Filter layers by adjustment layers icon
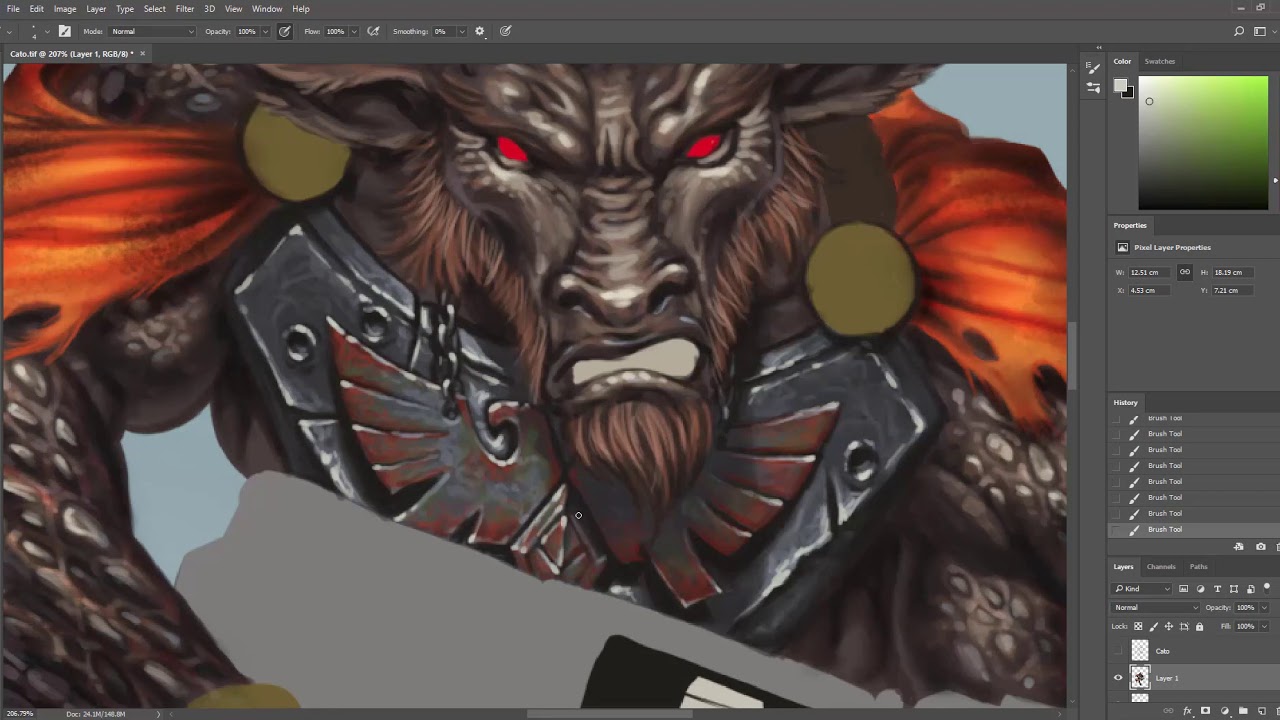 pyautogui.click(x=1201, y=589)
